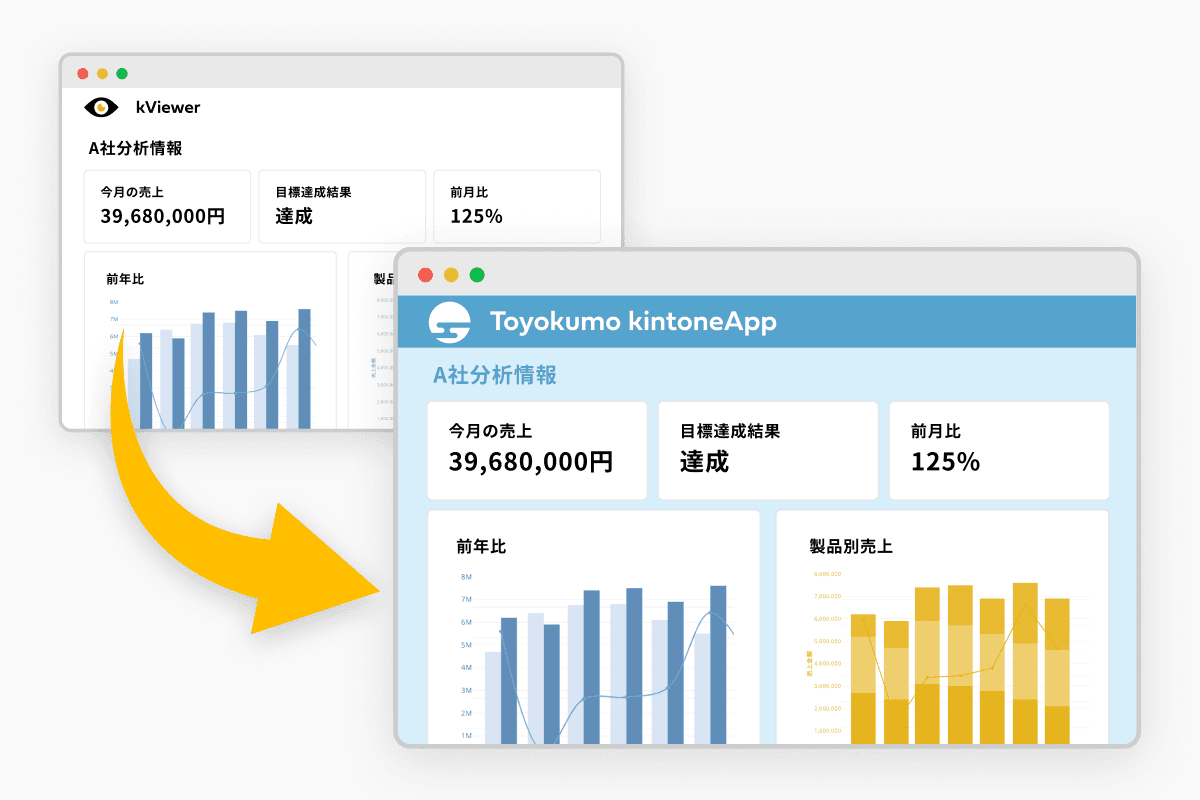Click the Toyokumo cloud logo icon
Image resolution: width=1200 pixels, height=800 pixels.
tap(450, 322)
